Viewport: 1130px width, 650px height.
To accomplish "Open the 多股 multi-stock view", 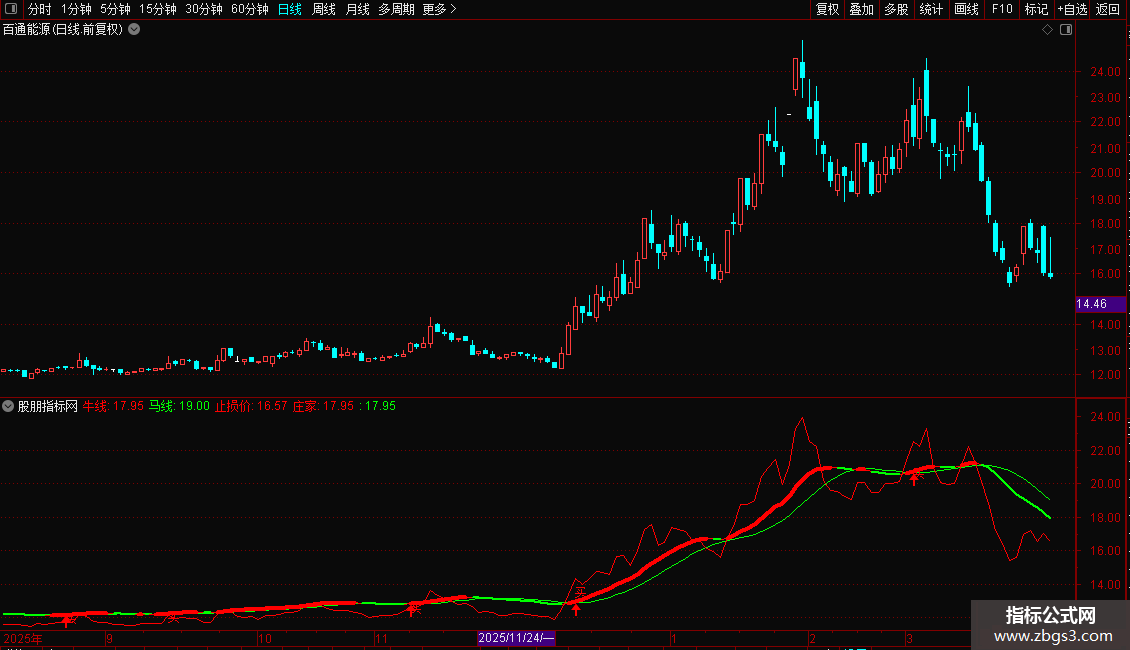I will click(x=896, y=9).
